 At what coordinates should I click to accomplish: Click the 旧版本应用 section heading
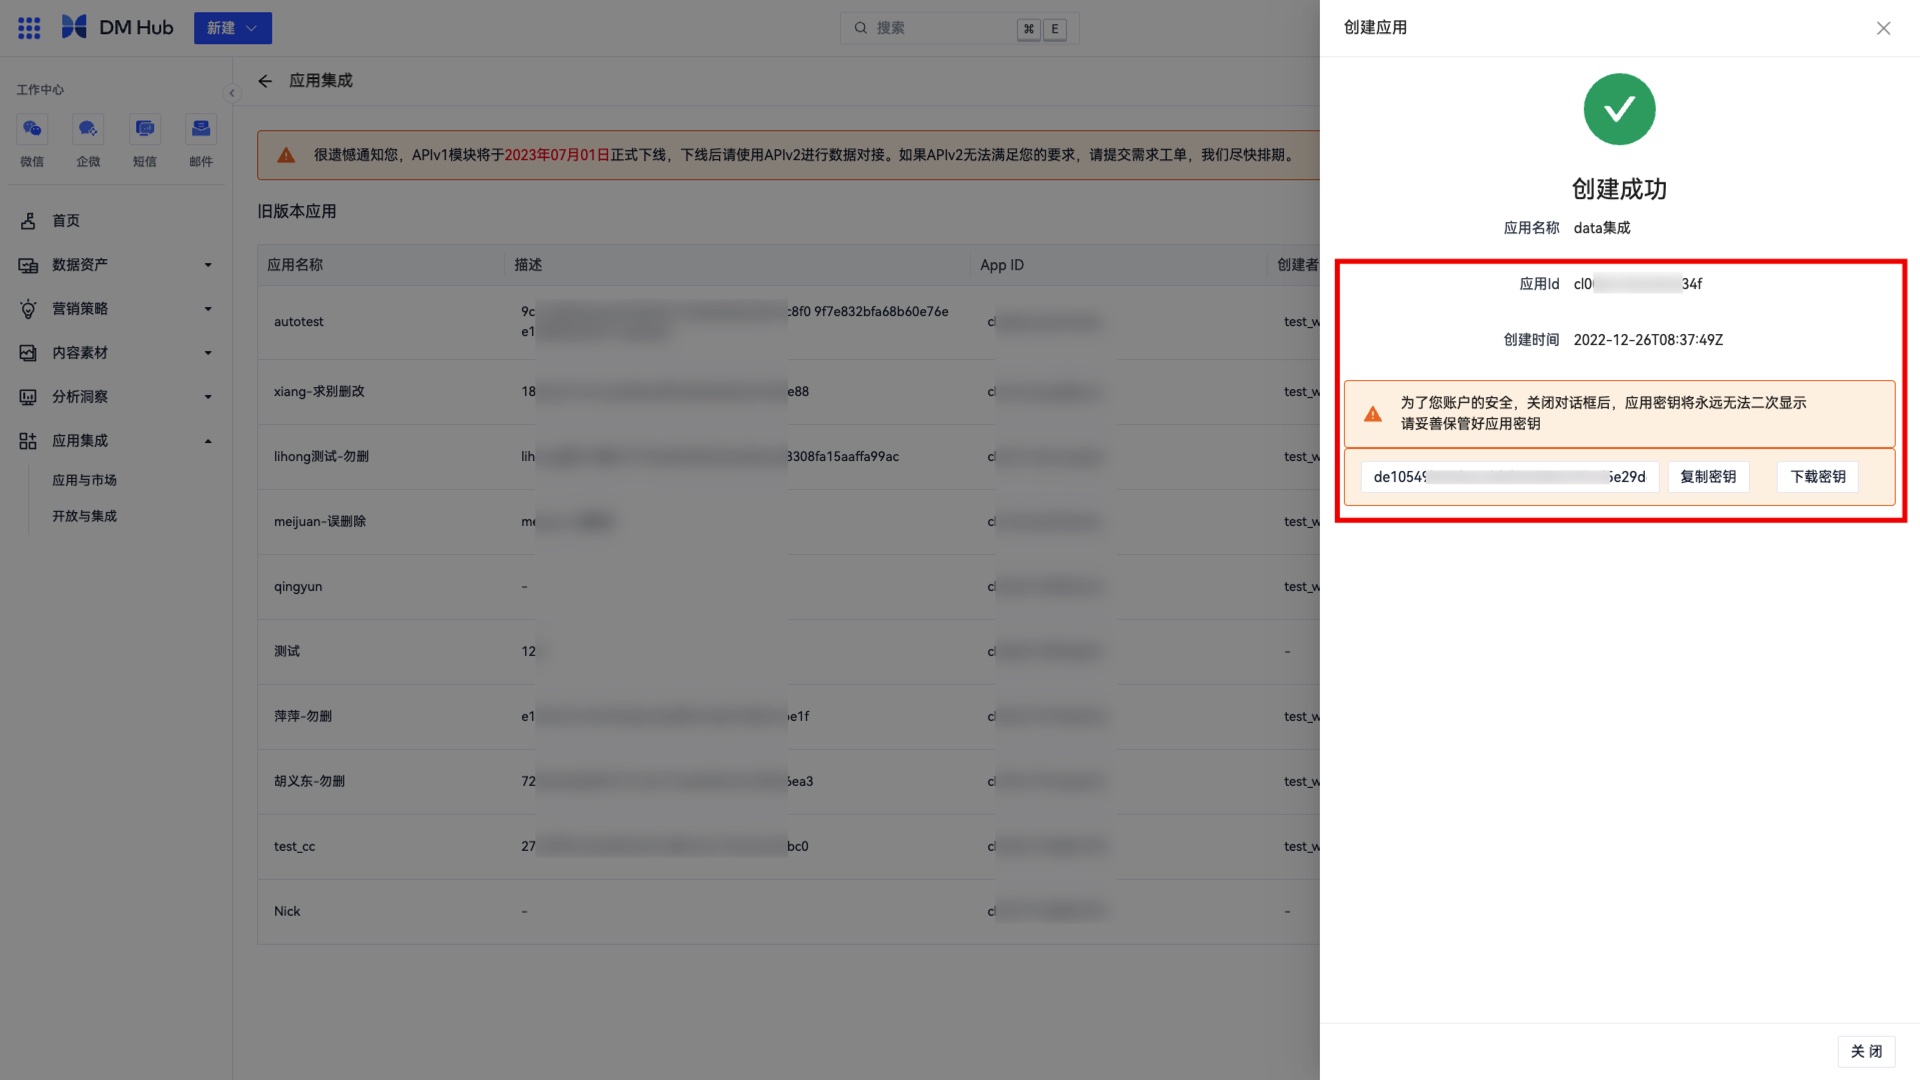pyautogui.click(x=297, y=212)
